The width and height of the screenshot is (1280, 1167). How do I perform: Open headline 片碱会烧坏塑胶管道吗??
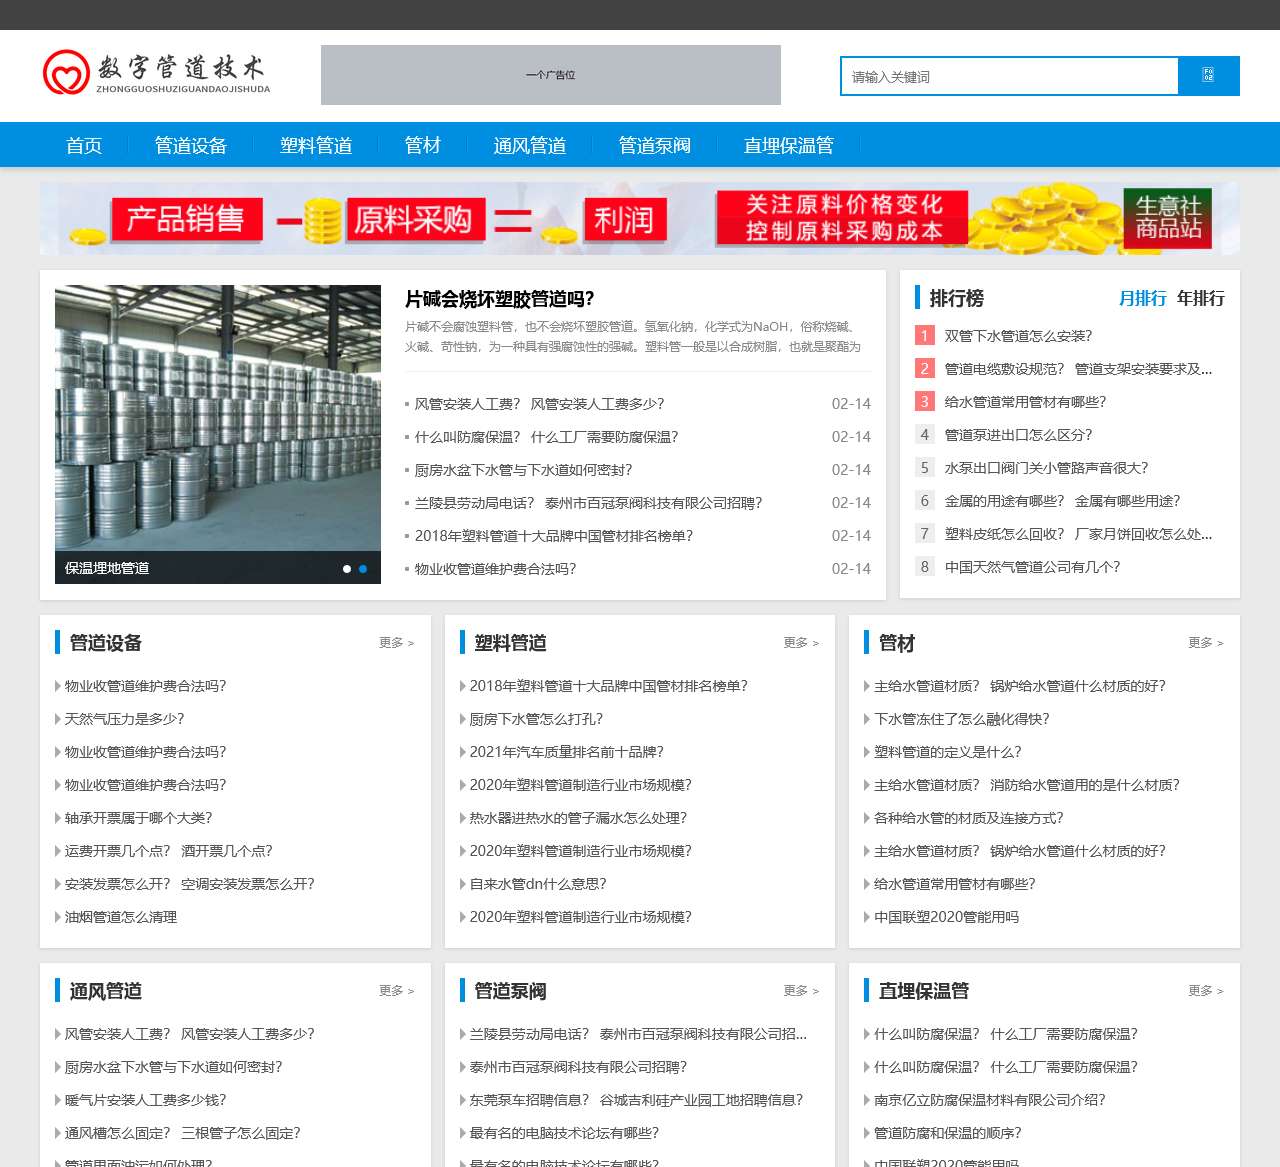[499, 299]
